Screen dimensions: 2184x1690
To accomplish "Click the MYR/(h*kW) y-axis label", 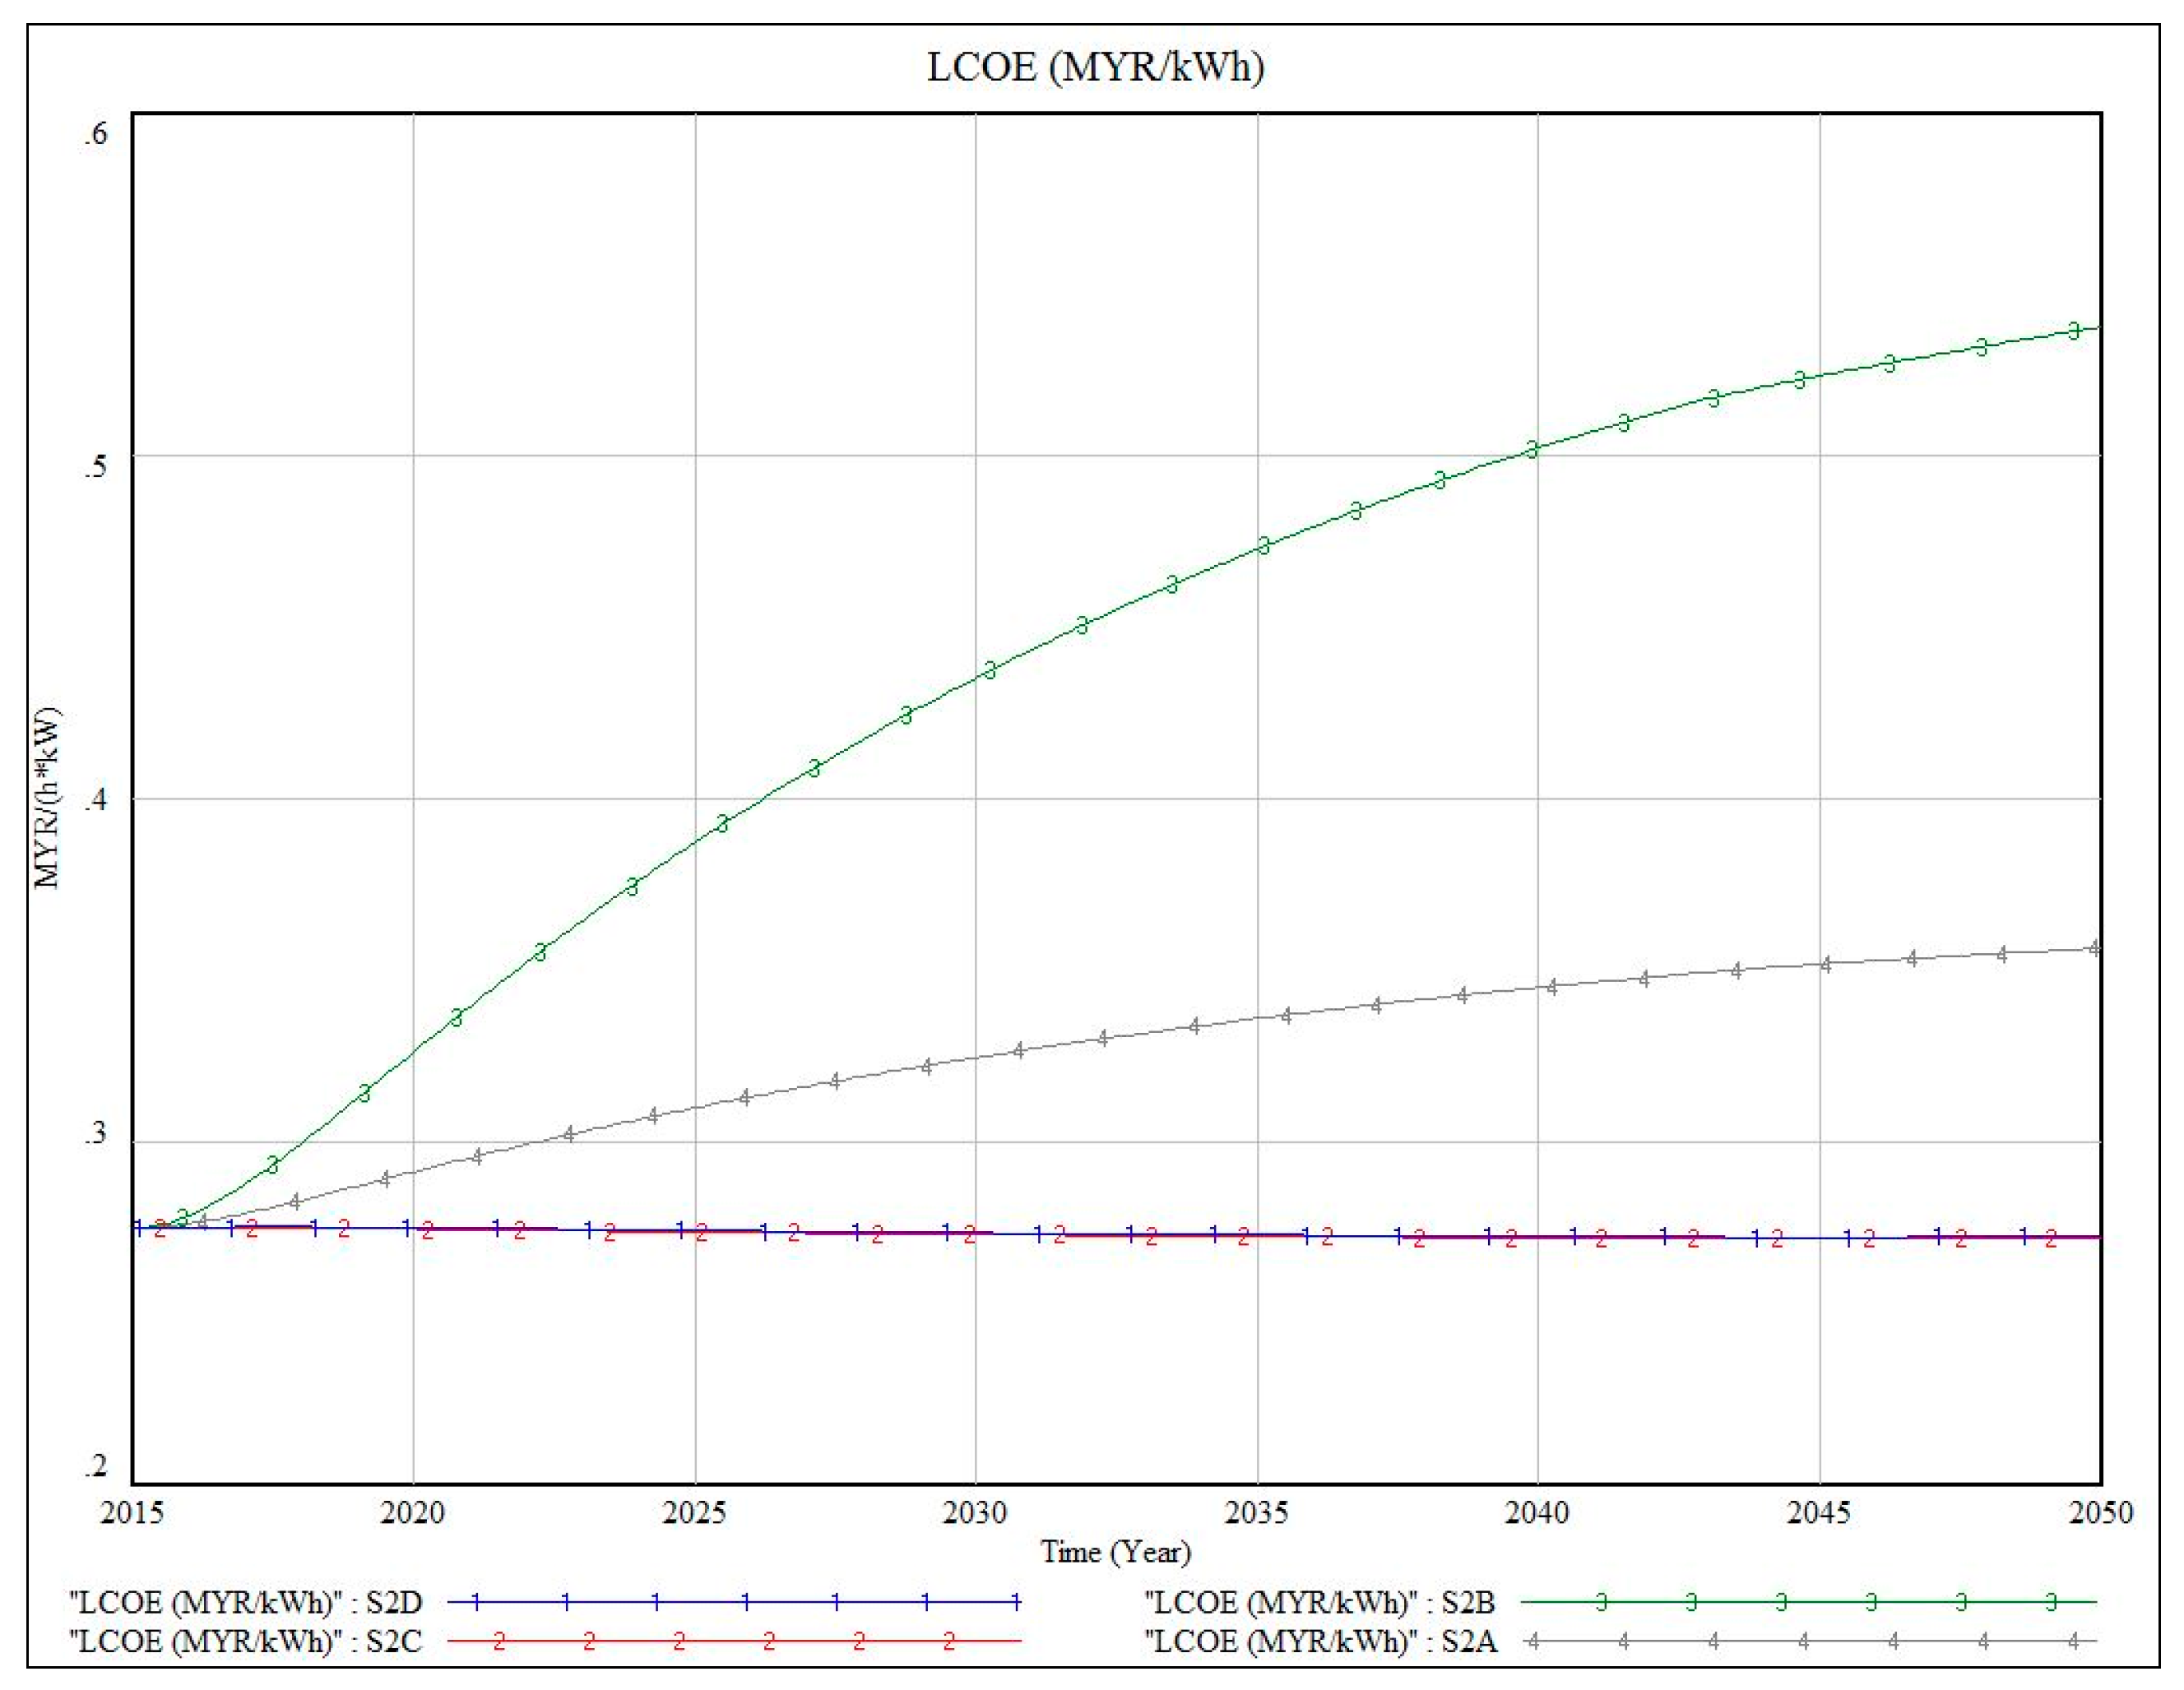I will (x=47, y=798).
